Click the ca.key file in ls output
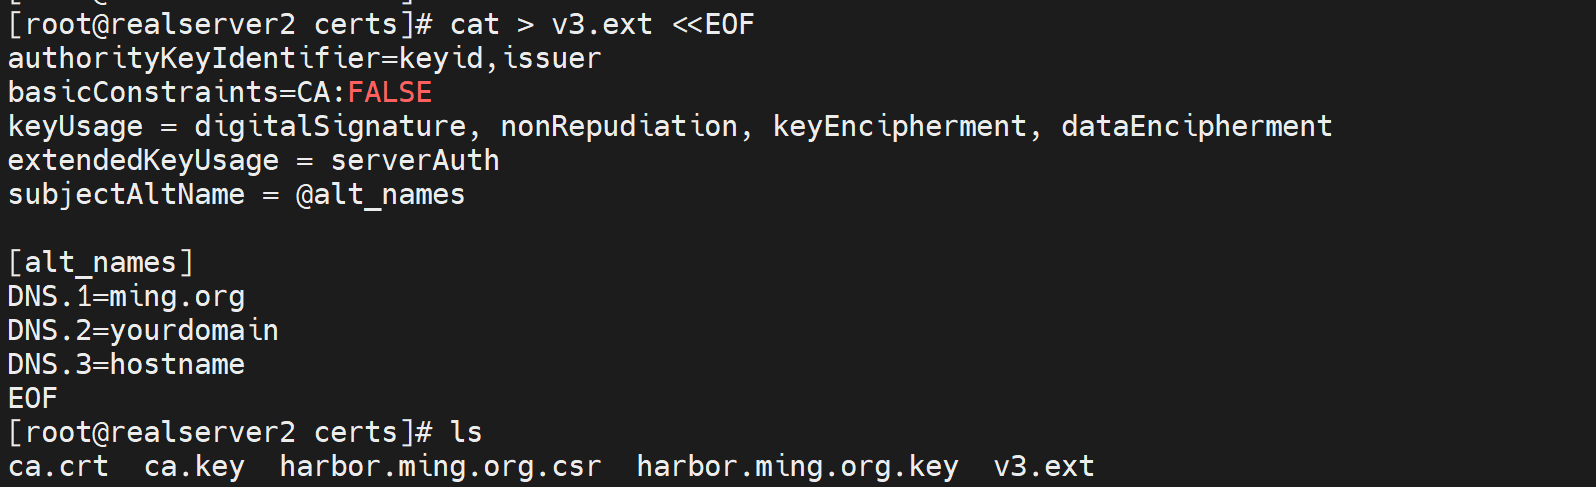Image resolution: width=1596 pixels, height=487 pixels. click(194, 467)
